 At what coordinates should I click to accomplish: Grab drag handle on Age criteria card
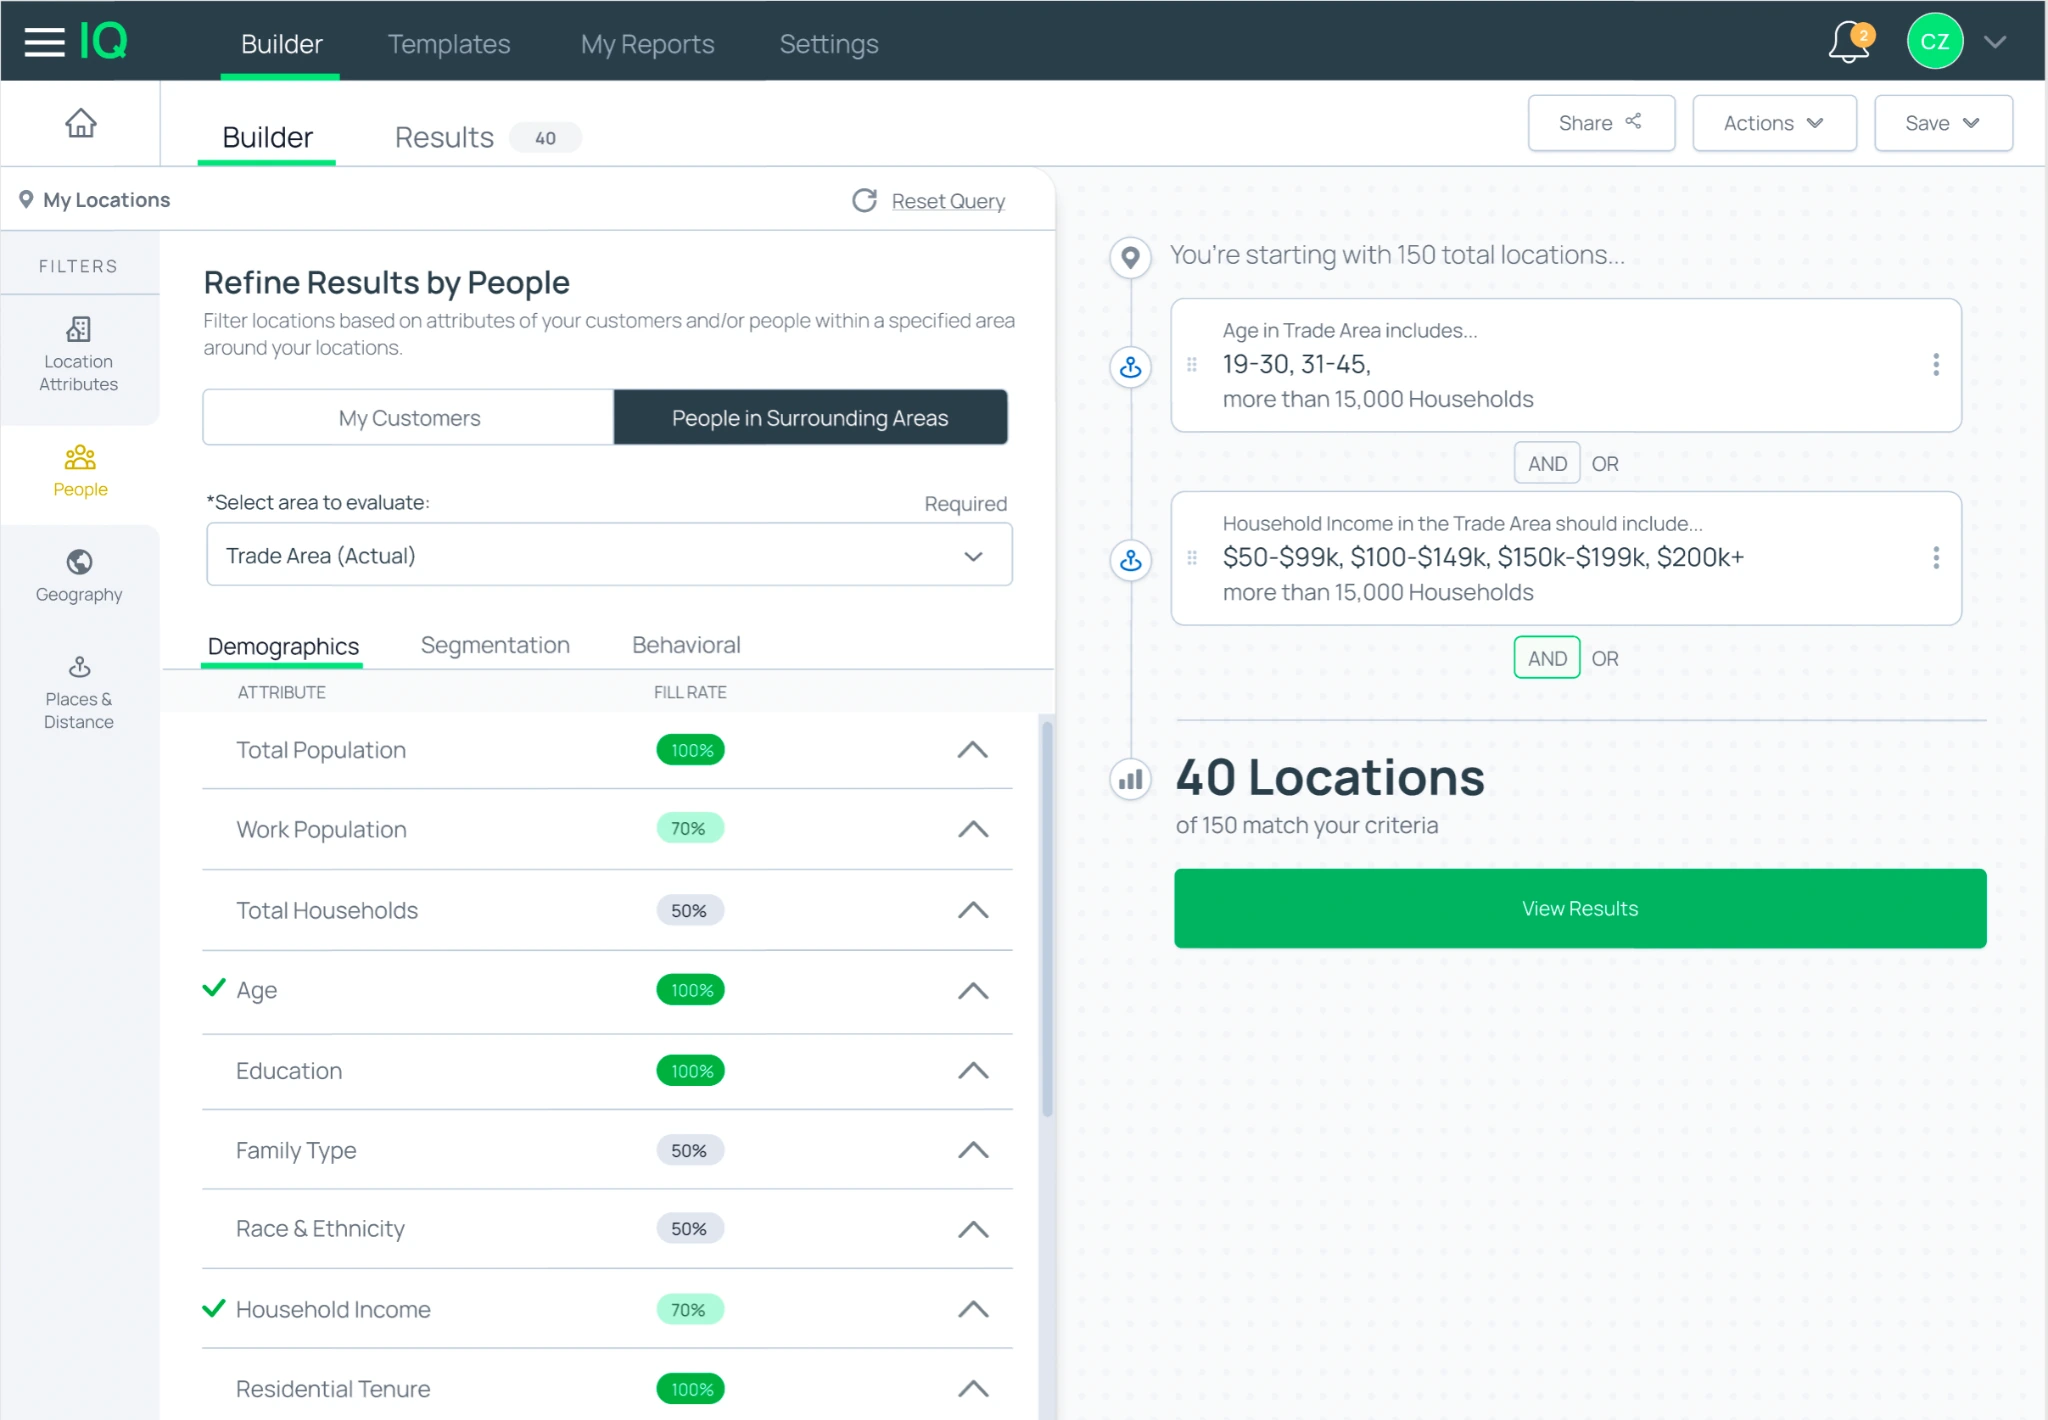1192,365
